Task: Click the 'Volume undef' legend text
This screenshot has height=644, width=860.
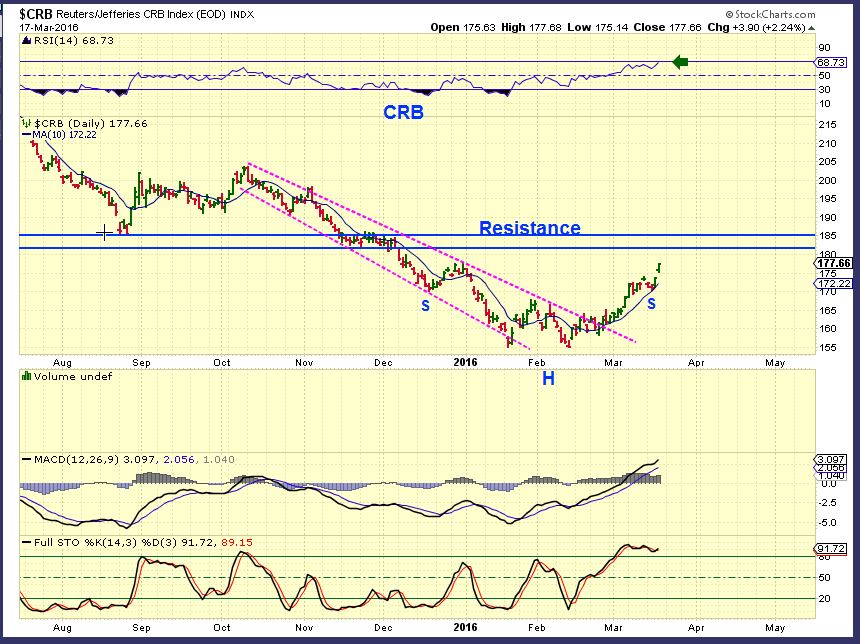Action: tap(73, 376)
